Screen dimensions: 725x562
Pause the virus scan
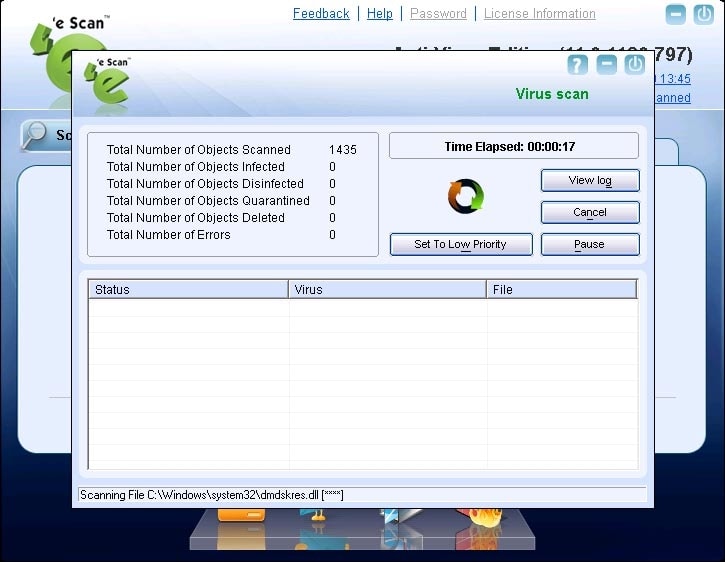pos(590,244)
